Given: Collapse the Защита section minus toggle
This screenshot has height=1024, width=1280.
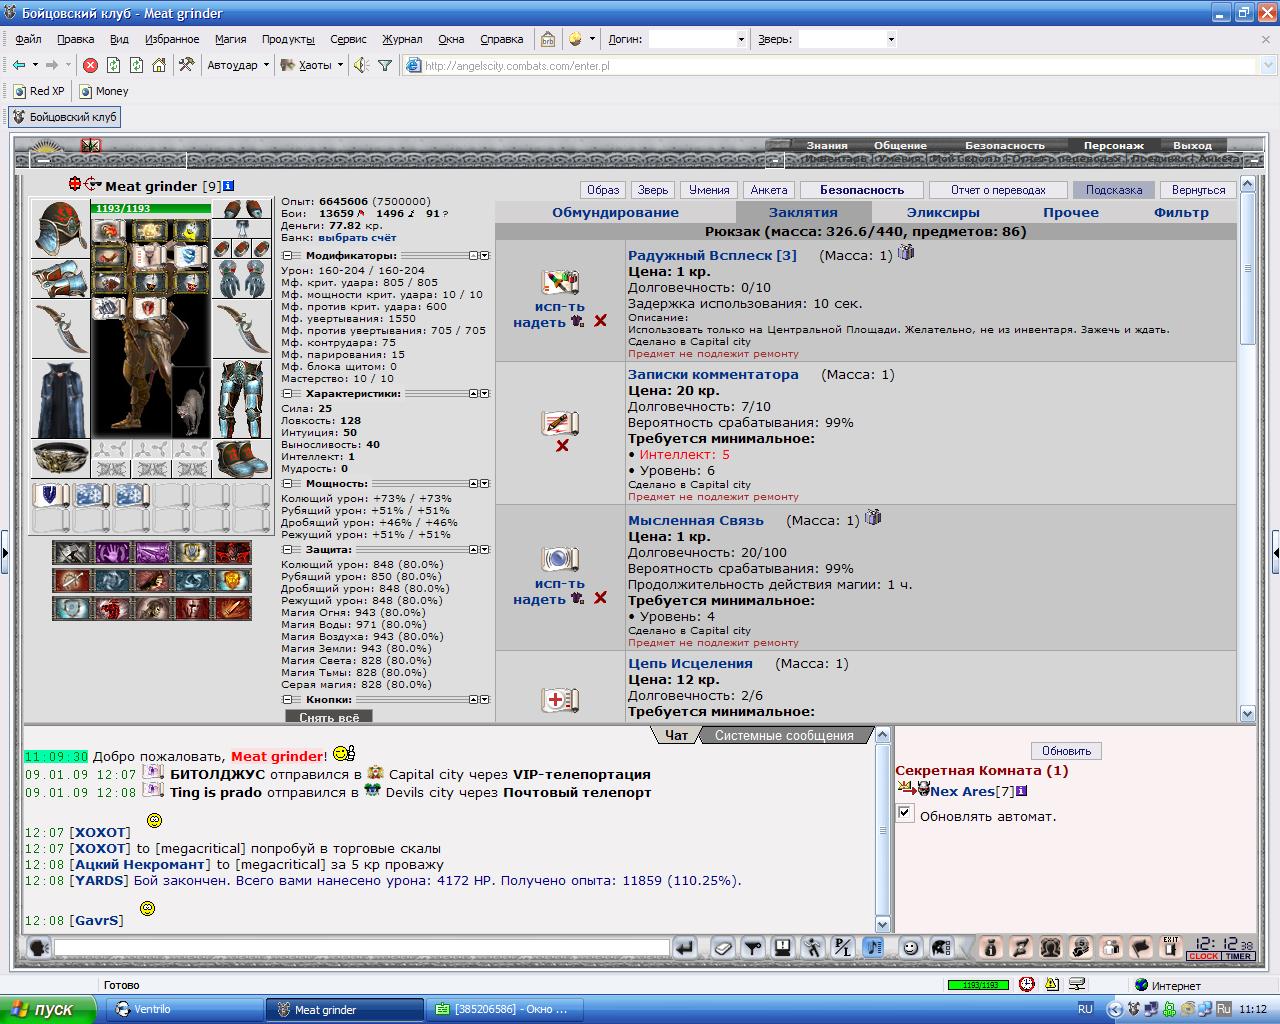Looking at the screenshot, I should [287, 550].
